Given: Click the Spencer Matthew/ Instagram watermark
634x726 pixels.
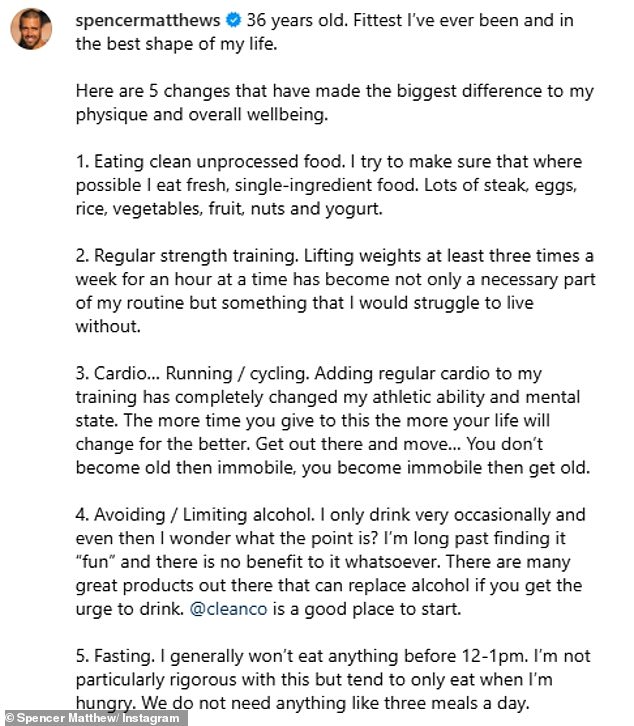Looking at the screenshot, I should (x=94, y=718).
